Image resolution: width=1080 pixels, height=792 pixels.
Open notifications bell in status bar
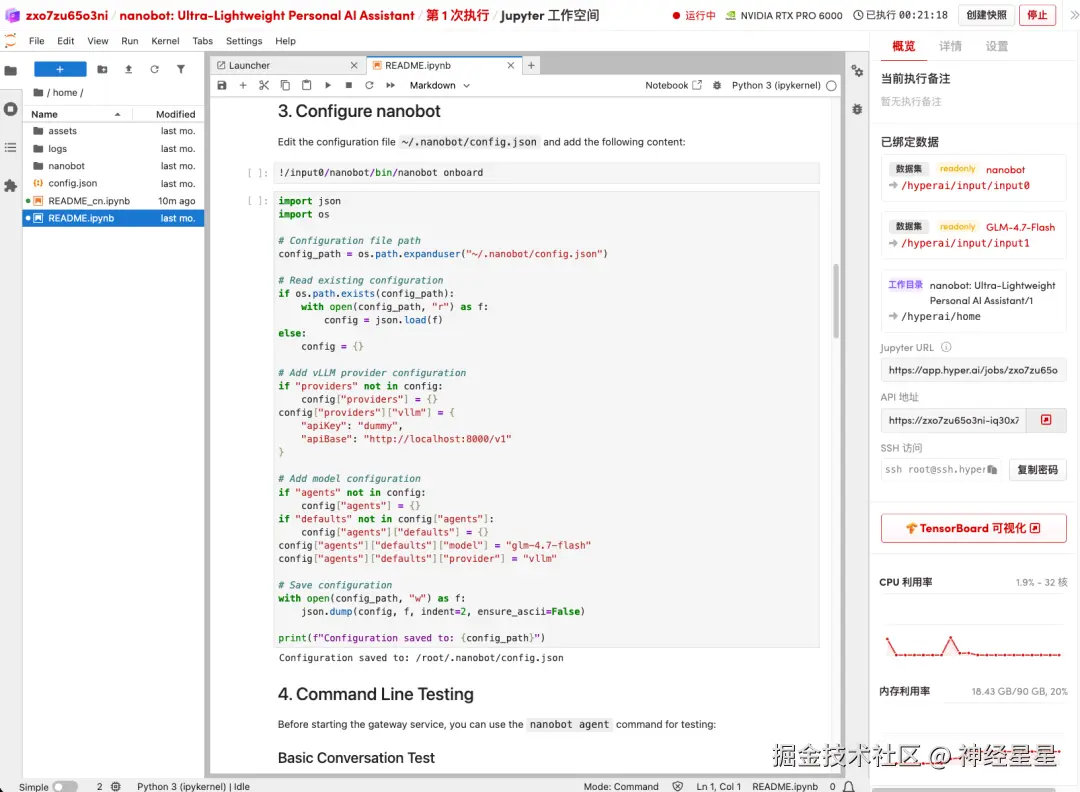tap(849, 786)
